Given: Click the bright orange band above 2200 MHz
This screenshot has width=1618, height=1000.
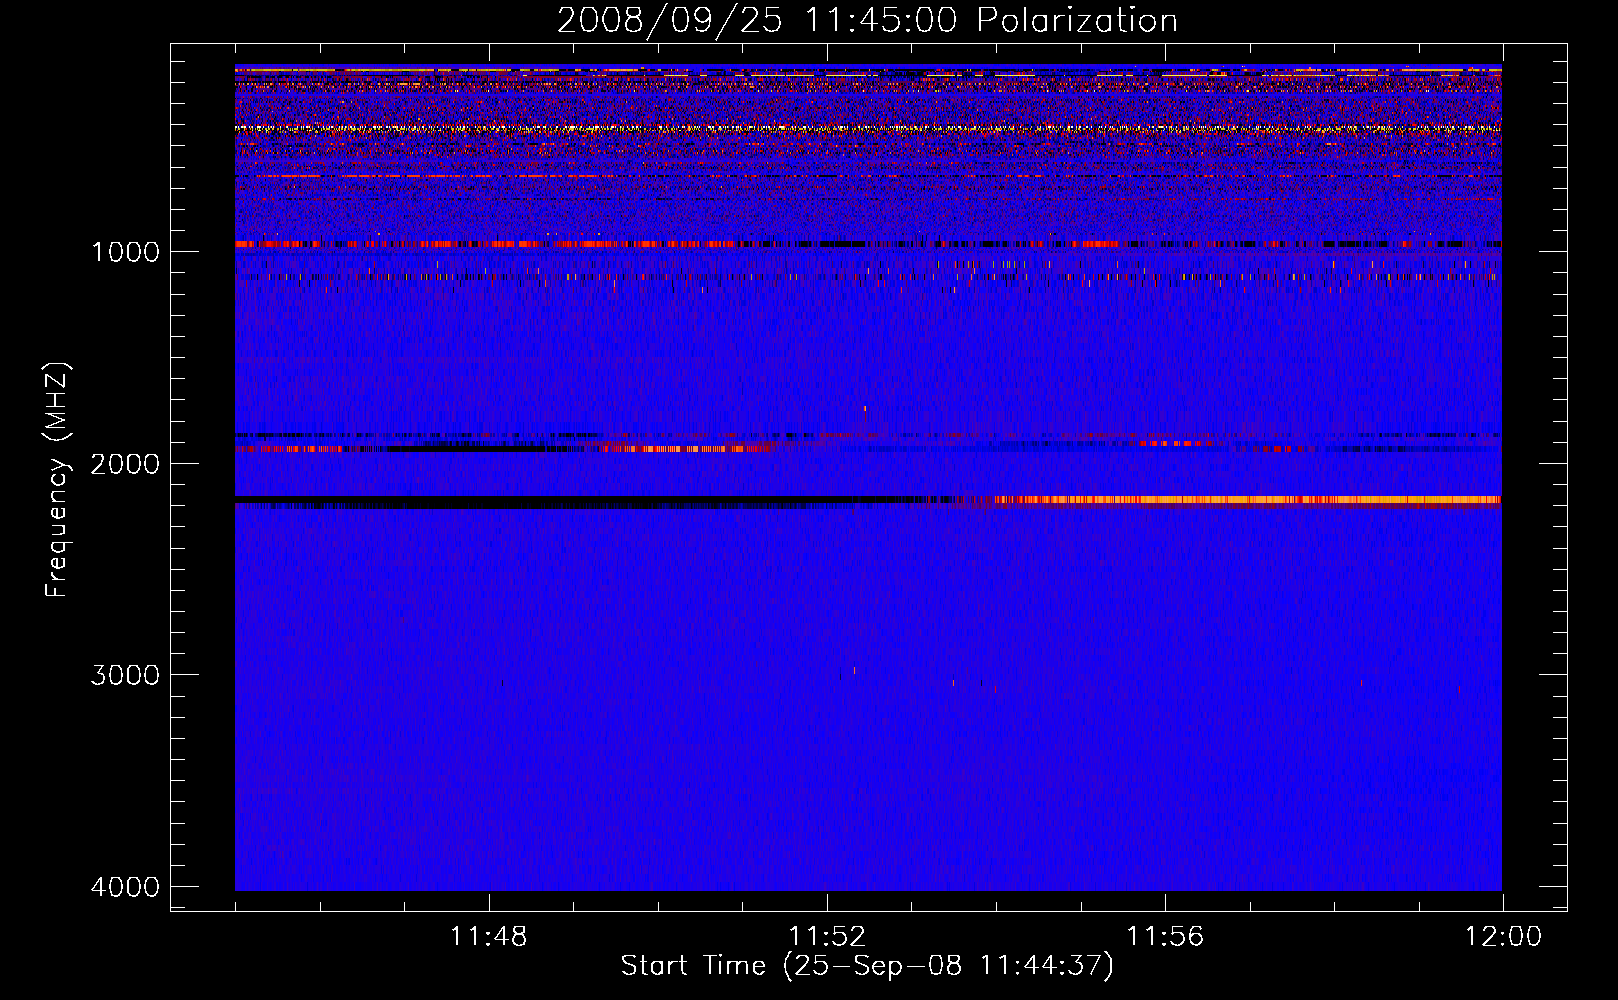Looking at the screenshot, I should coord(1250,499).
